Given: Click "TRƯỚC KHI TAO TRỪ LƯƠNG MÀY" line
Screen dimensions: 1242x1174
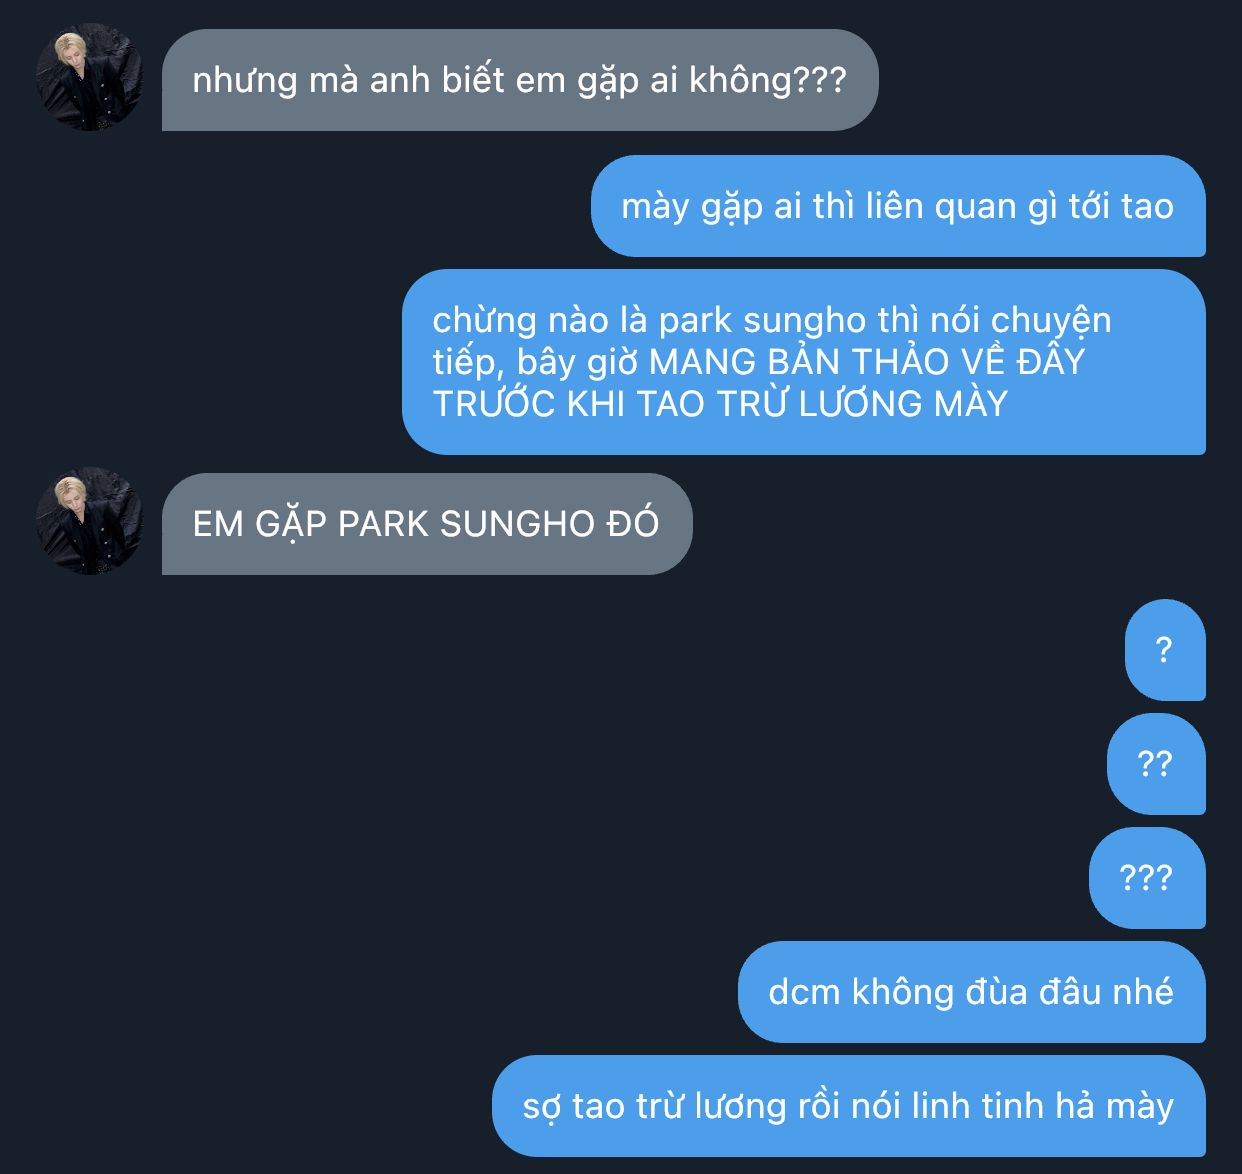Looking at the screenshot, I should pos(720,404).
